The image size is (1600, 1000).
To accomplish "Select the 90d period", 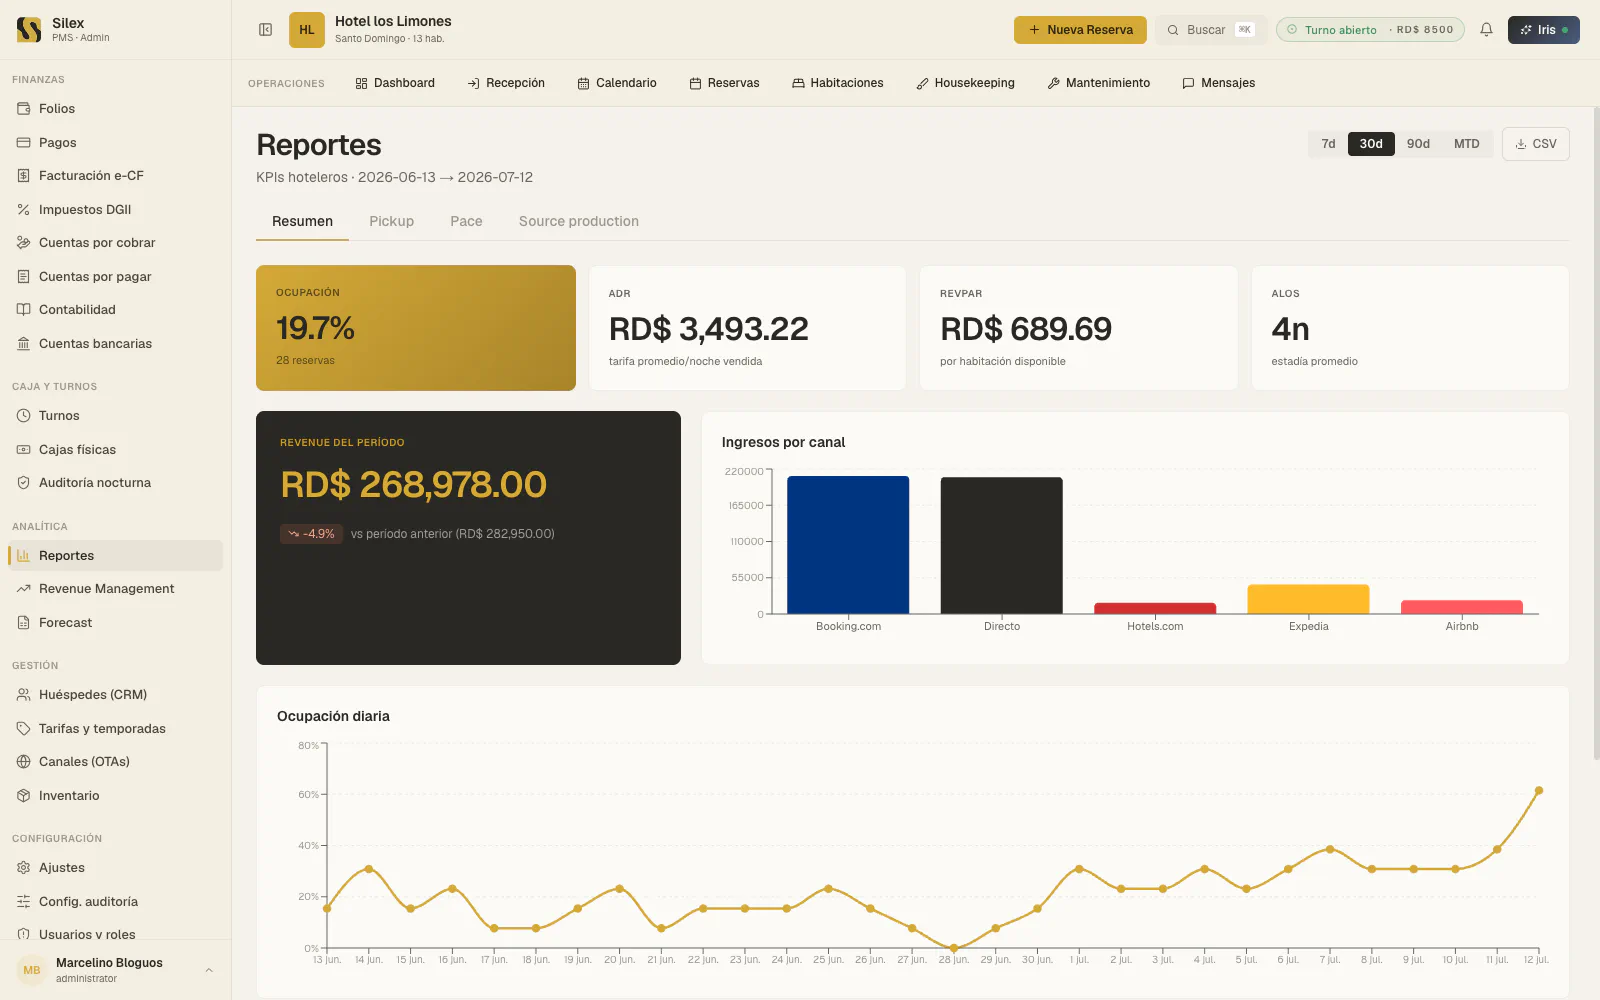I will click(1418, 144).
